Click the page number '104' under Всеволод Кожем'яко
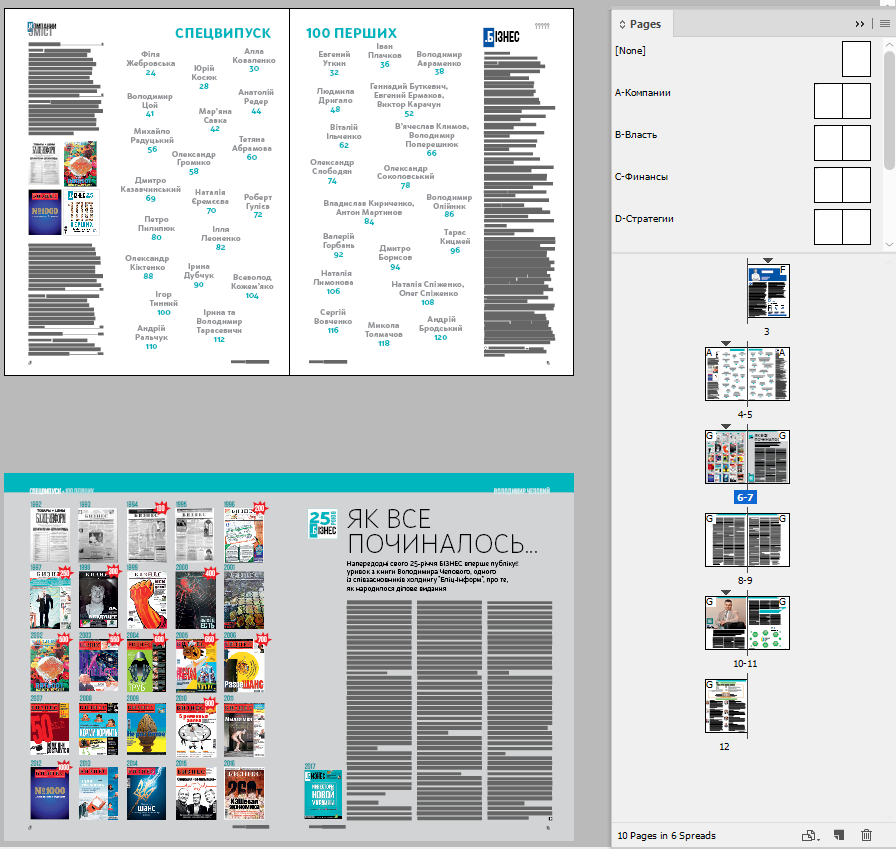This screenshot has width=896, height=849. (252, 296)
